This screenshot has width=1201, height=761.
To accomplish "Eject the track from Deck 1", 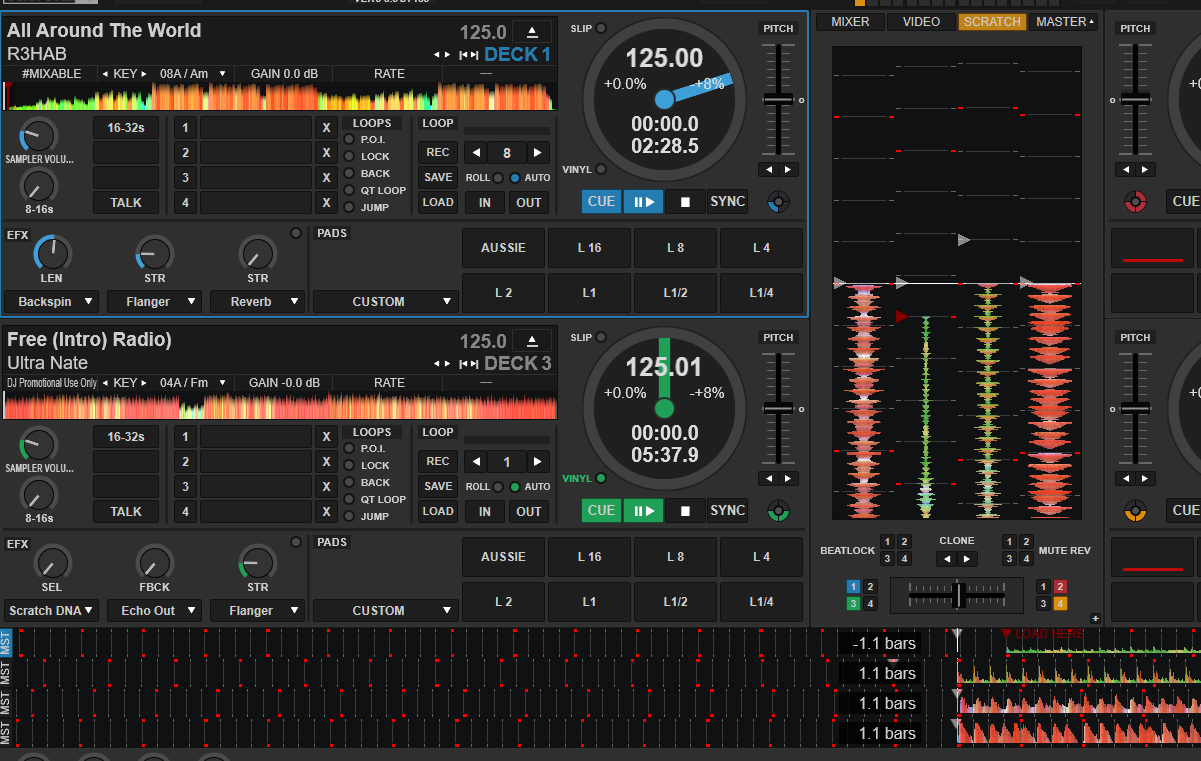I will click(x=532, y=31).
